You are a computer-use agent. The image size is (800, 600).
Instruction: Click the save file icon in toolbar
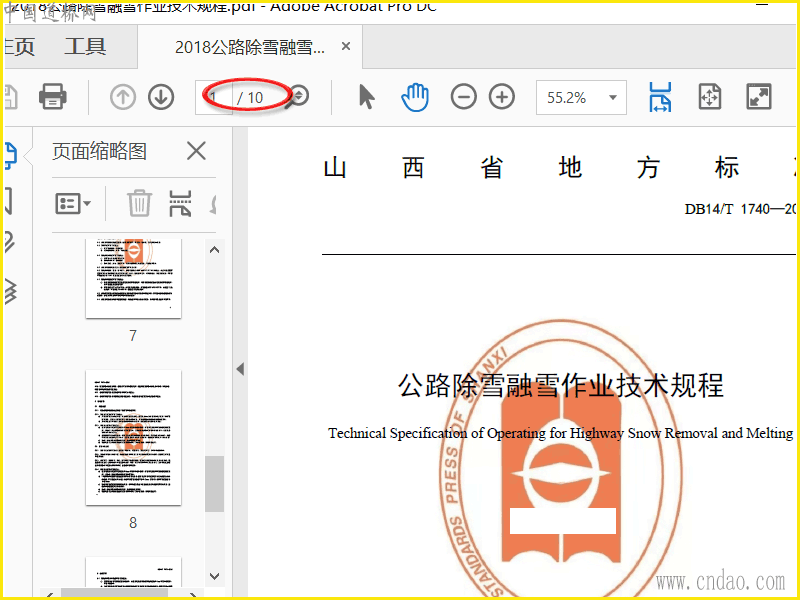[x=11, y=97]
